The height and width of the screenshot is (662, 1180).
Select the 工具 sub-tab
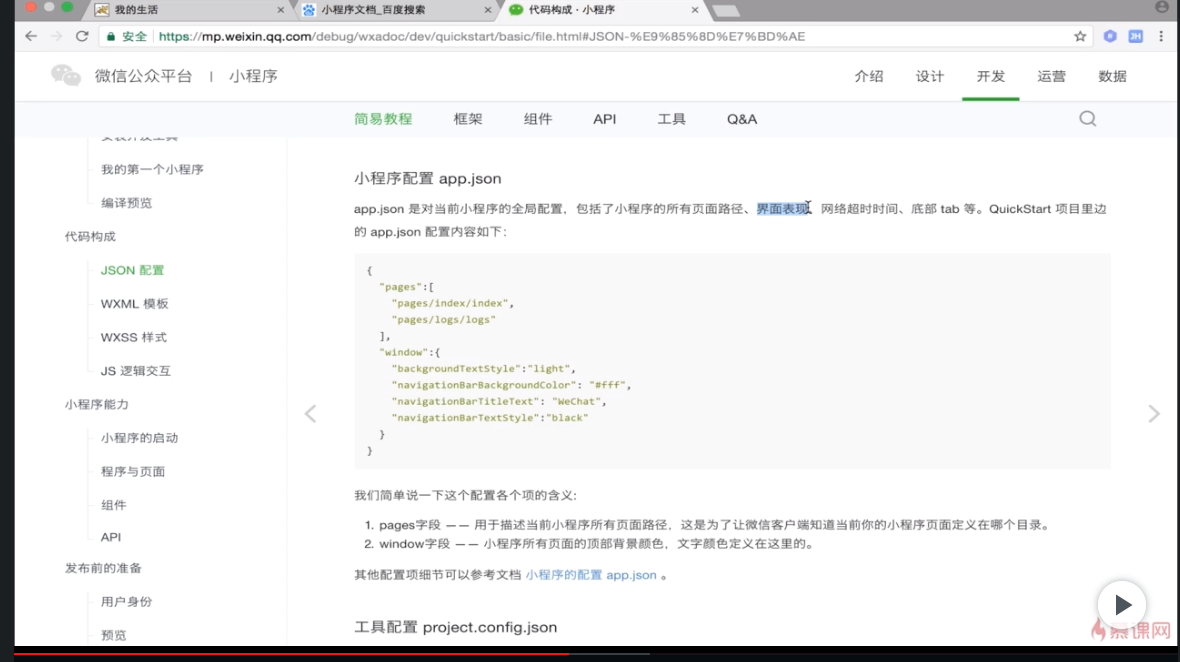(x=671, y=119)
